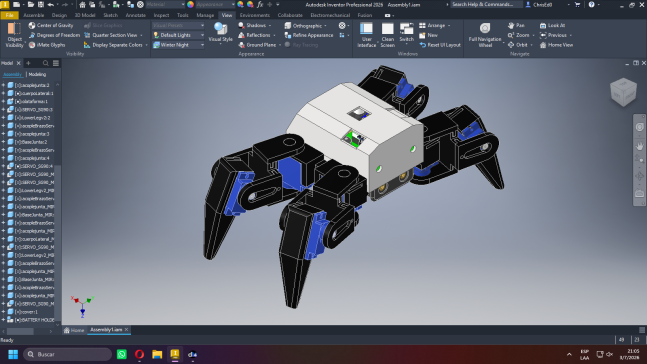Activate Clean Screen mode
The image size is (647, 364).
(387, 35)
